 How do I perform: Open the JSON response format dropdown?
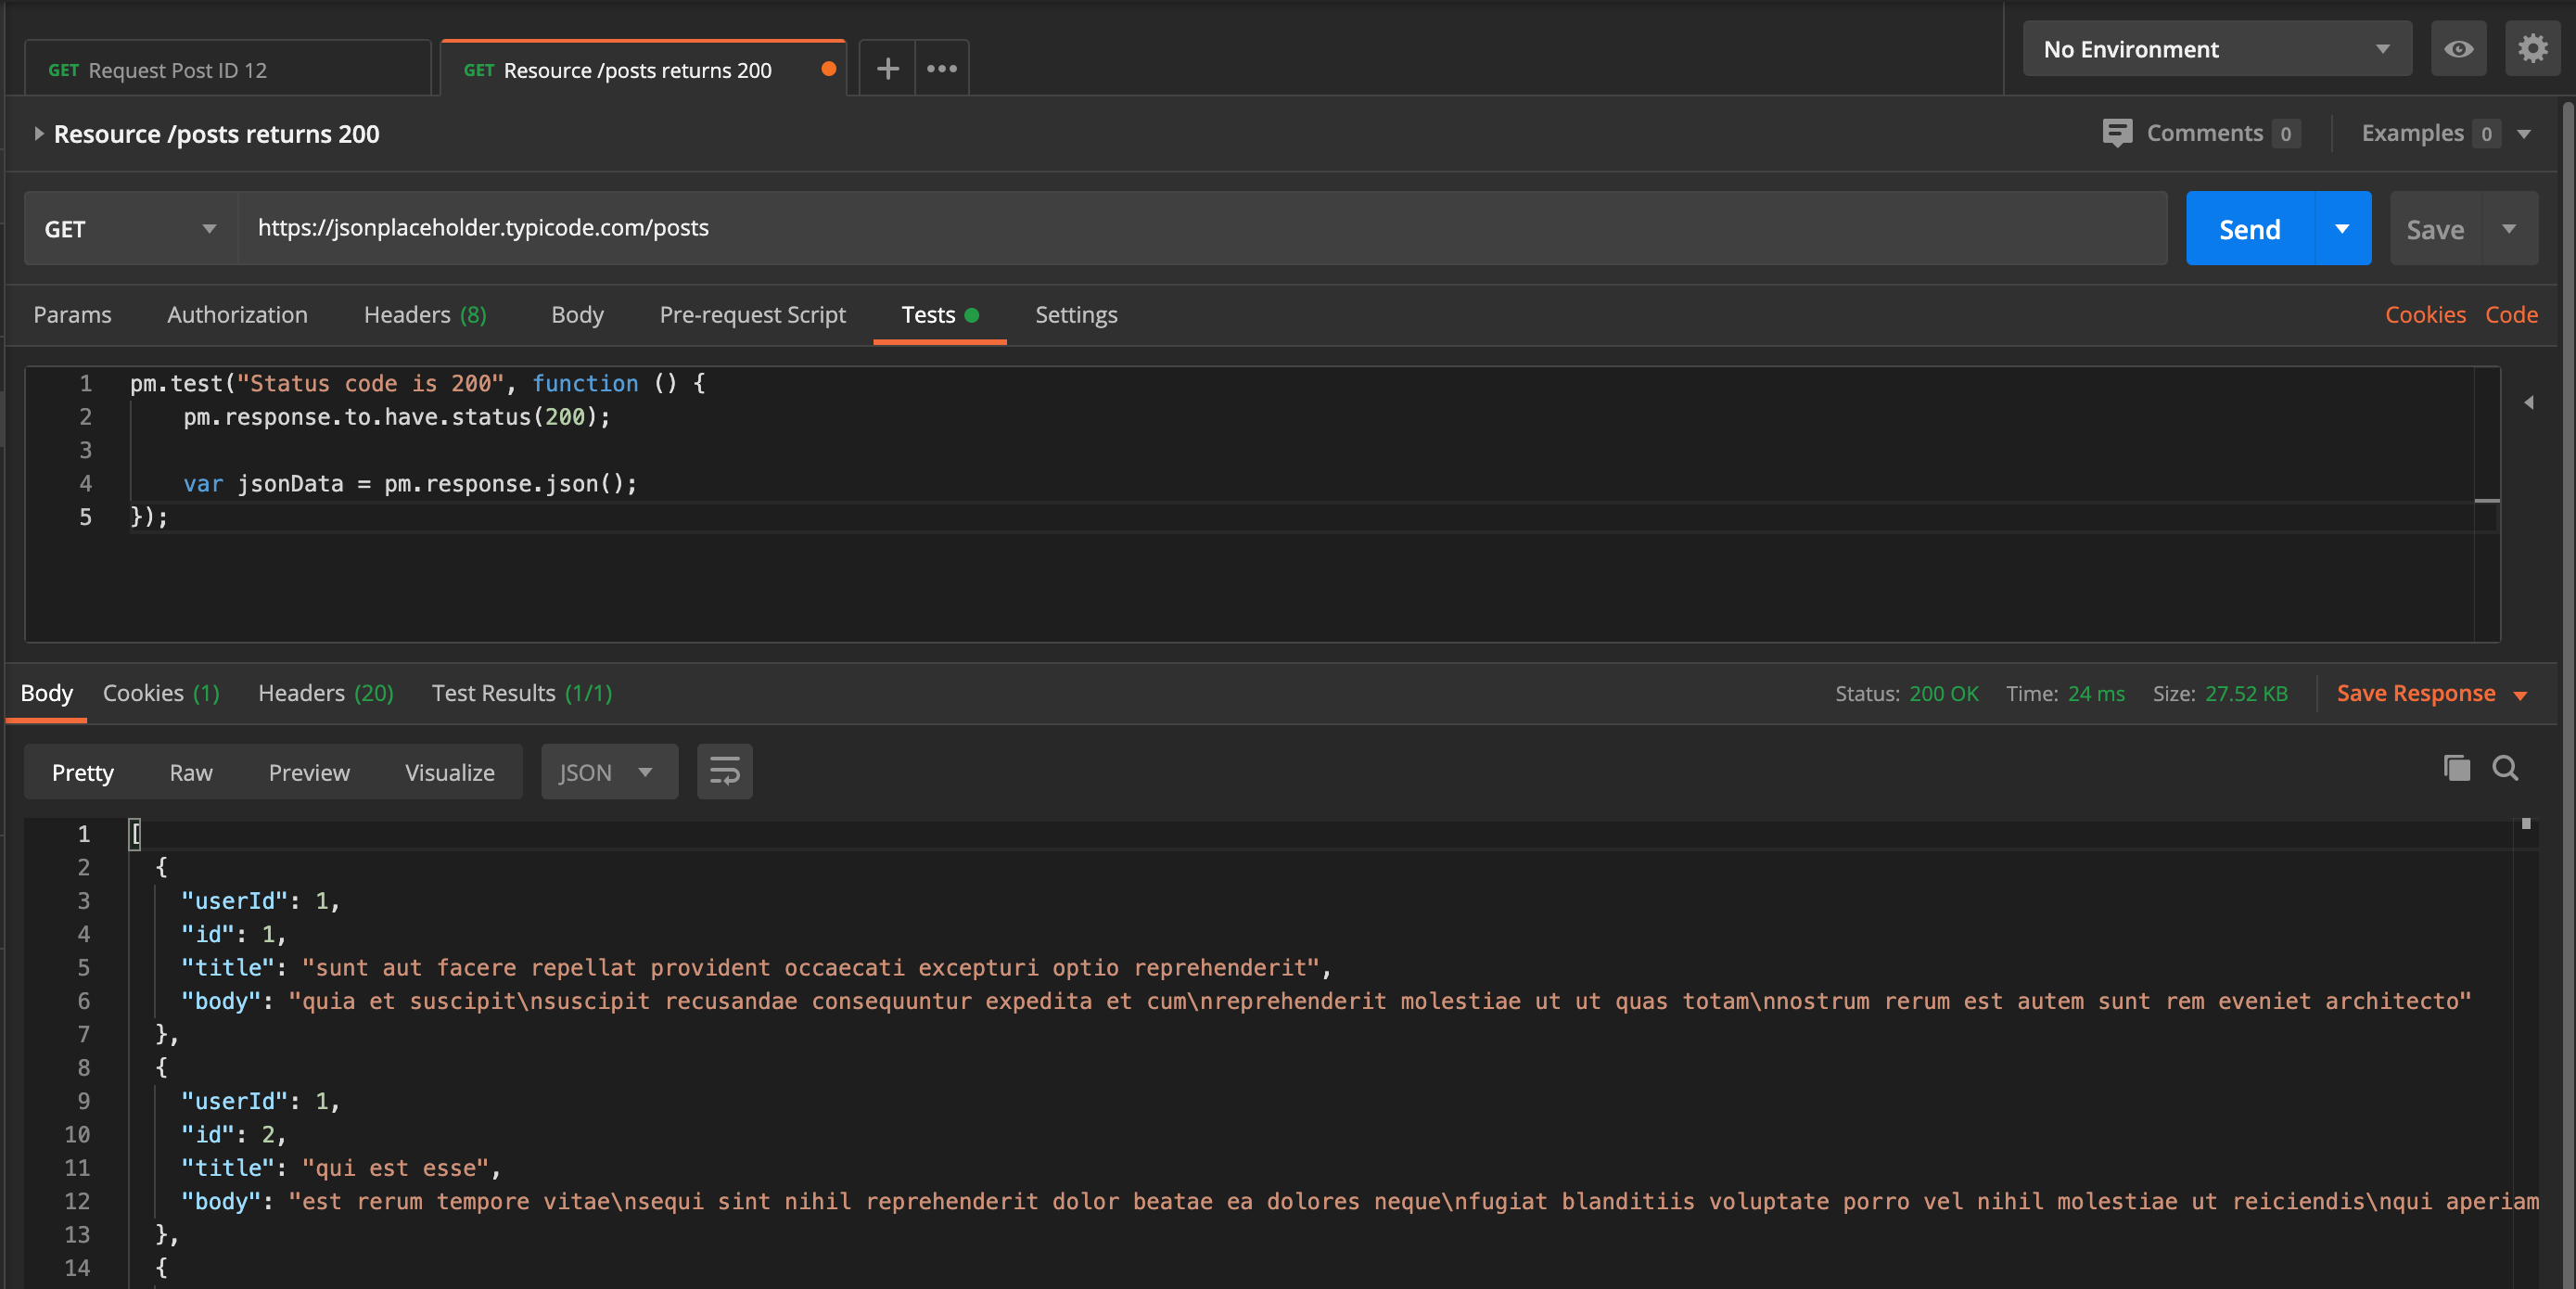[x=608, y=771]
